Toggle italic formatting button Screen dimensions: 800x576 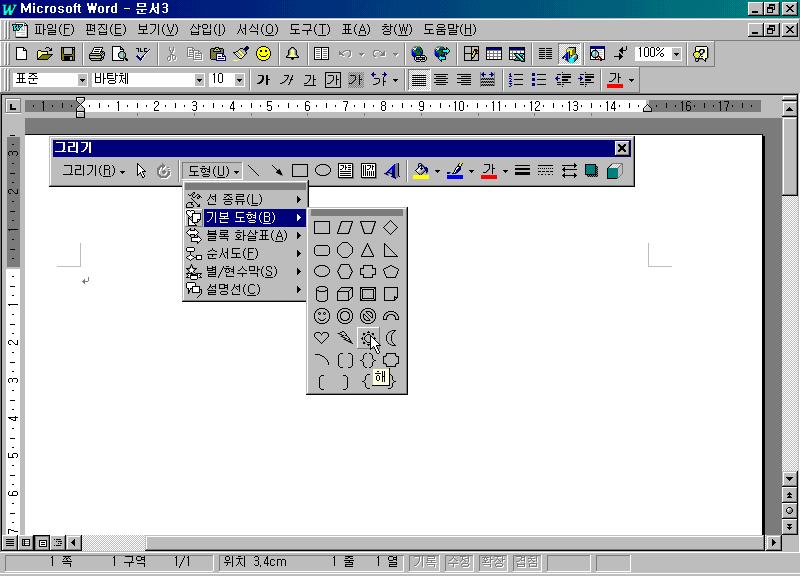287,80
